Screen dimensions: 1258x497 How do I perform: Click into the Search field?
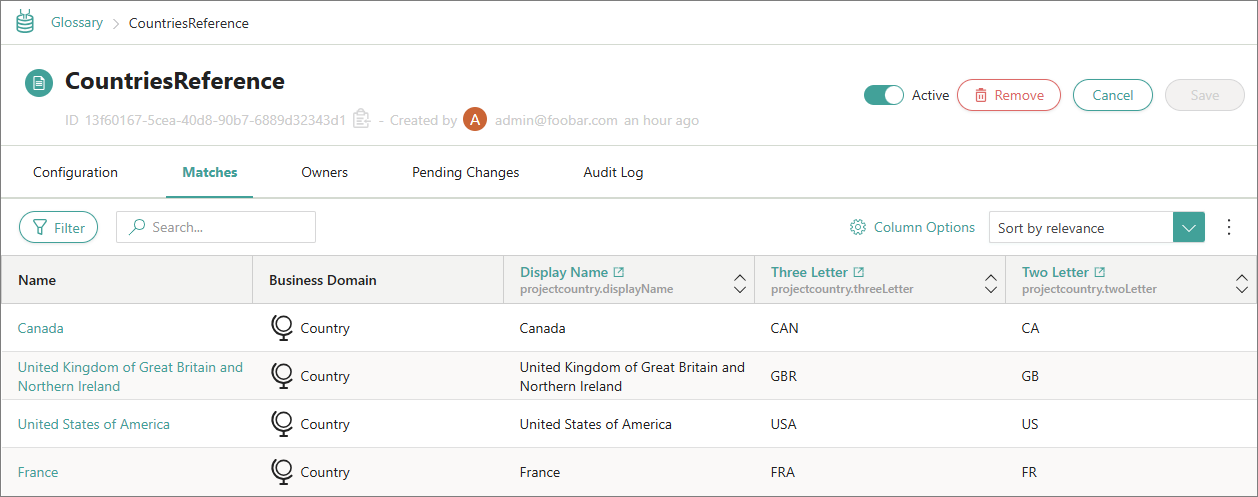click(x=216, y=227)
